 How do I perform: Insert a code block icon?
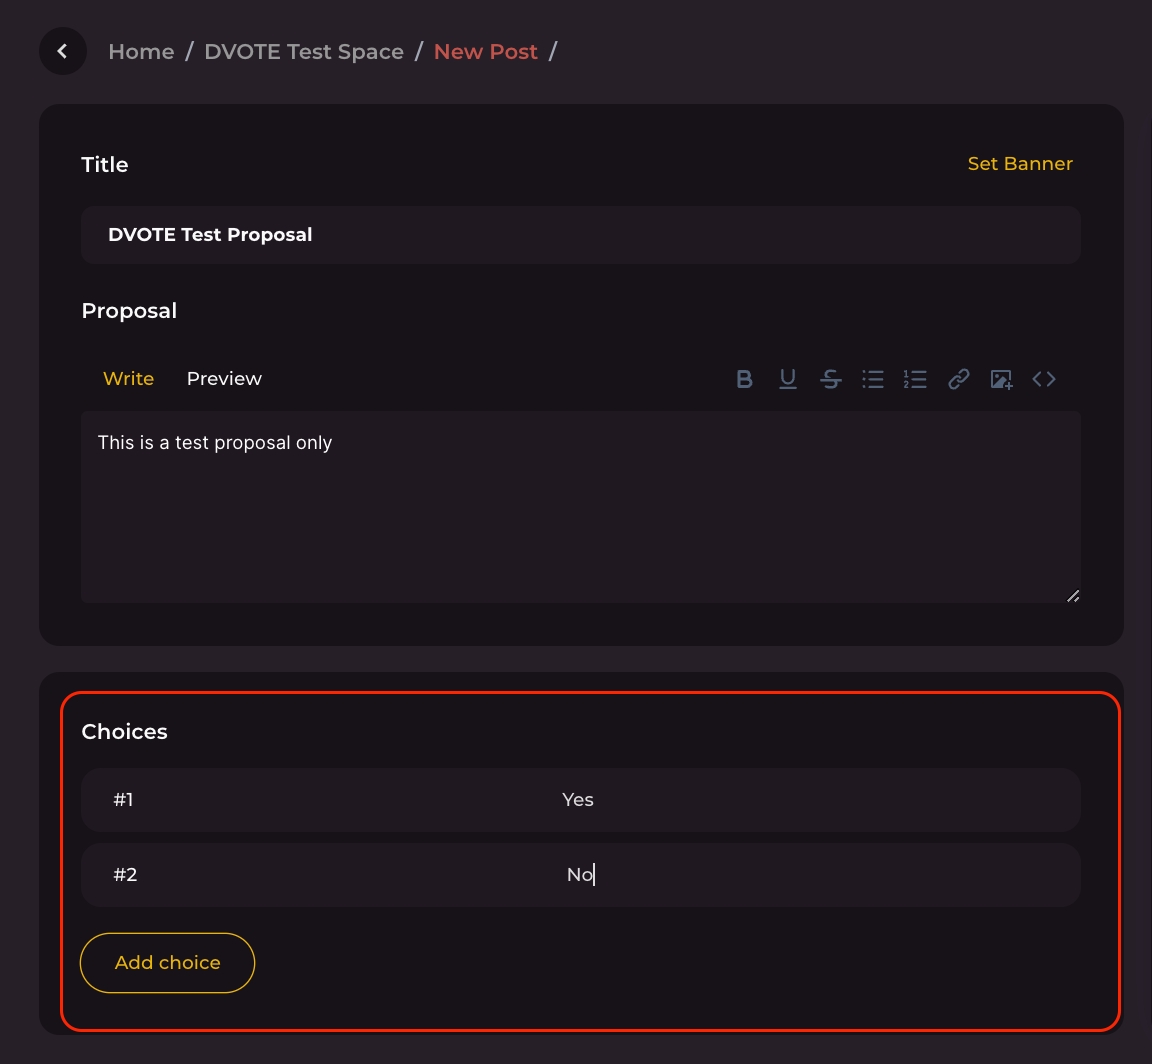1044,379
